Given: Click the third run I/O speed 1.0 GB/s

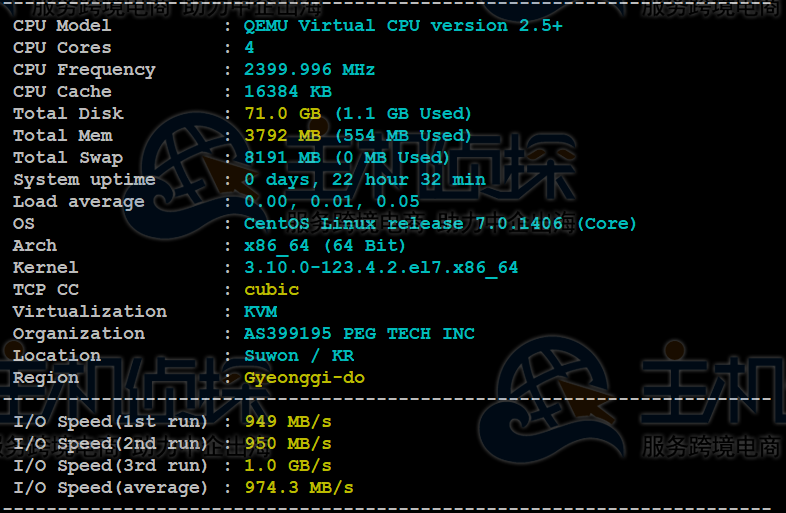Looking at the screenshot, I should pyautogui.click(x=288, y=466).
